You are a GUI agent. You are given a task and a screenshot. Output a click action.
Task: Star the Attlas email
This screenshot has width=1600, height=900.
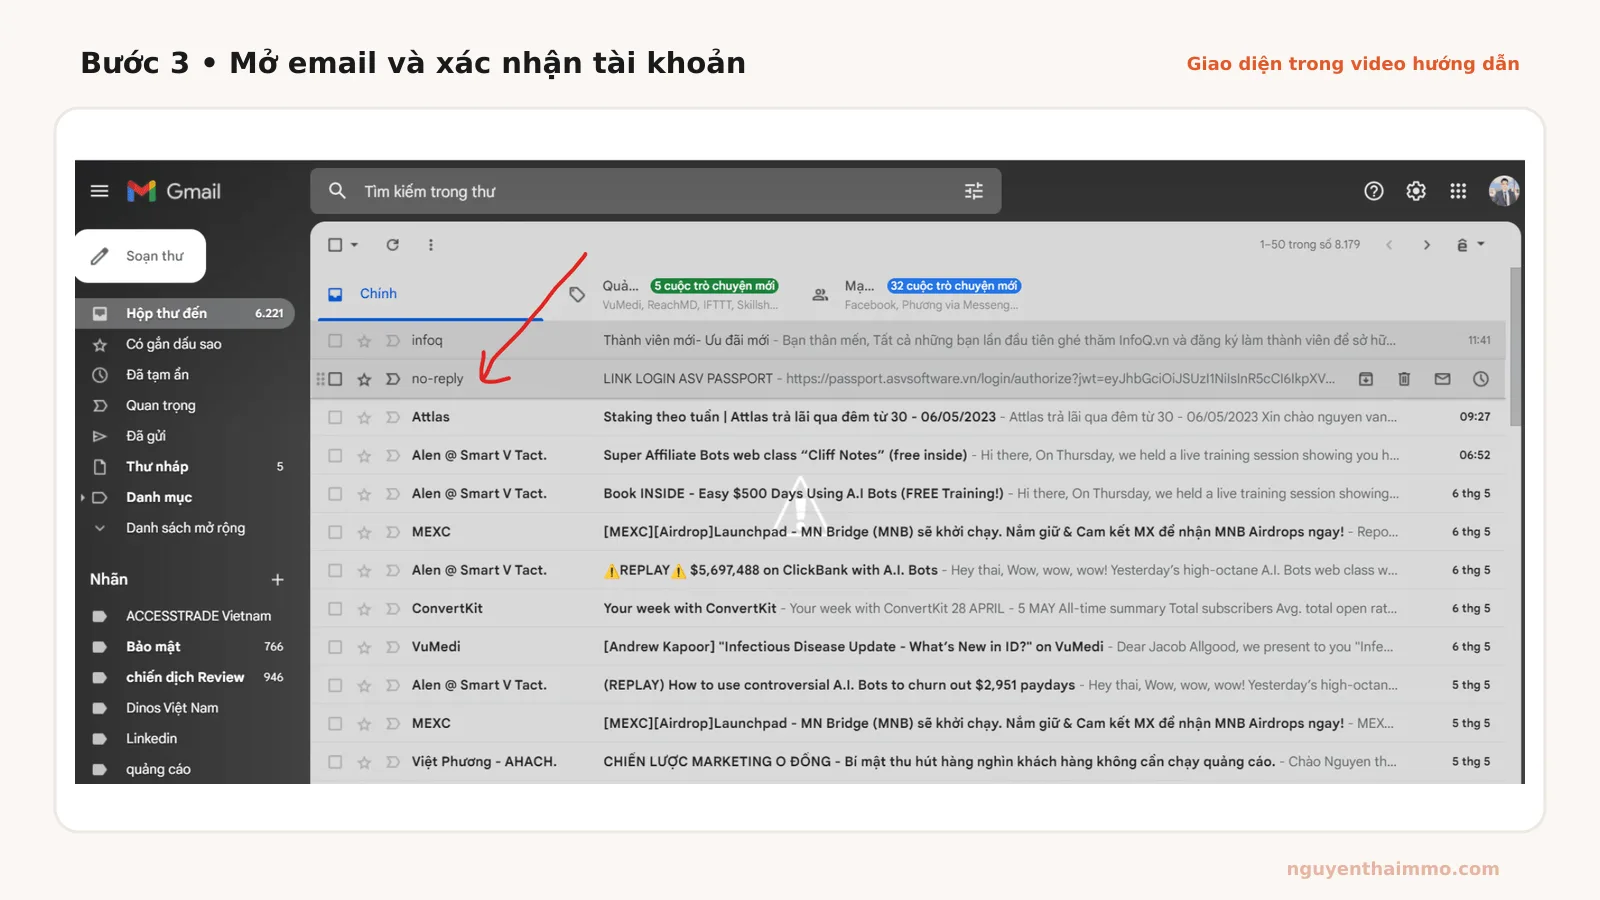click(x=364, y=417)
